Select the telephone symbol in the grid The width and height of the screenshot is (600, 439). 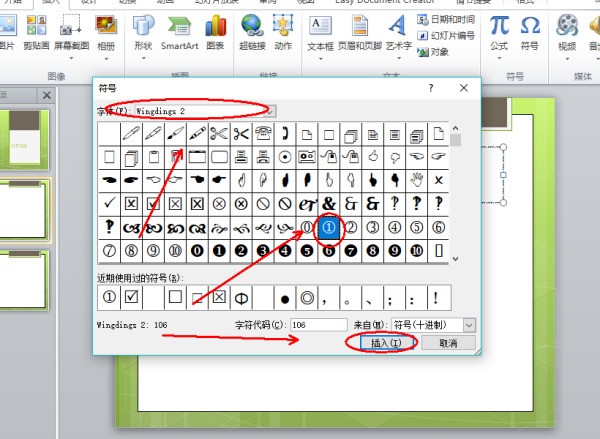tap(263, 134)
